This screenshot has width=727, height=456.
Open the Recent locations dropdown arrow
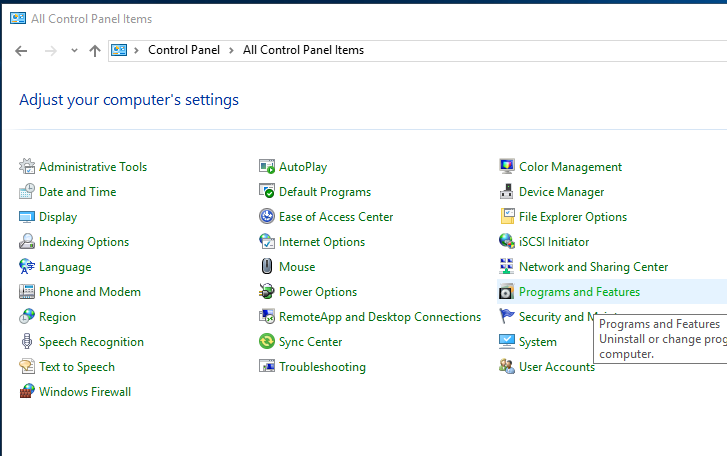pos(74,51)
